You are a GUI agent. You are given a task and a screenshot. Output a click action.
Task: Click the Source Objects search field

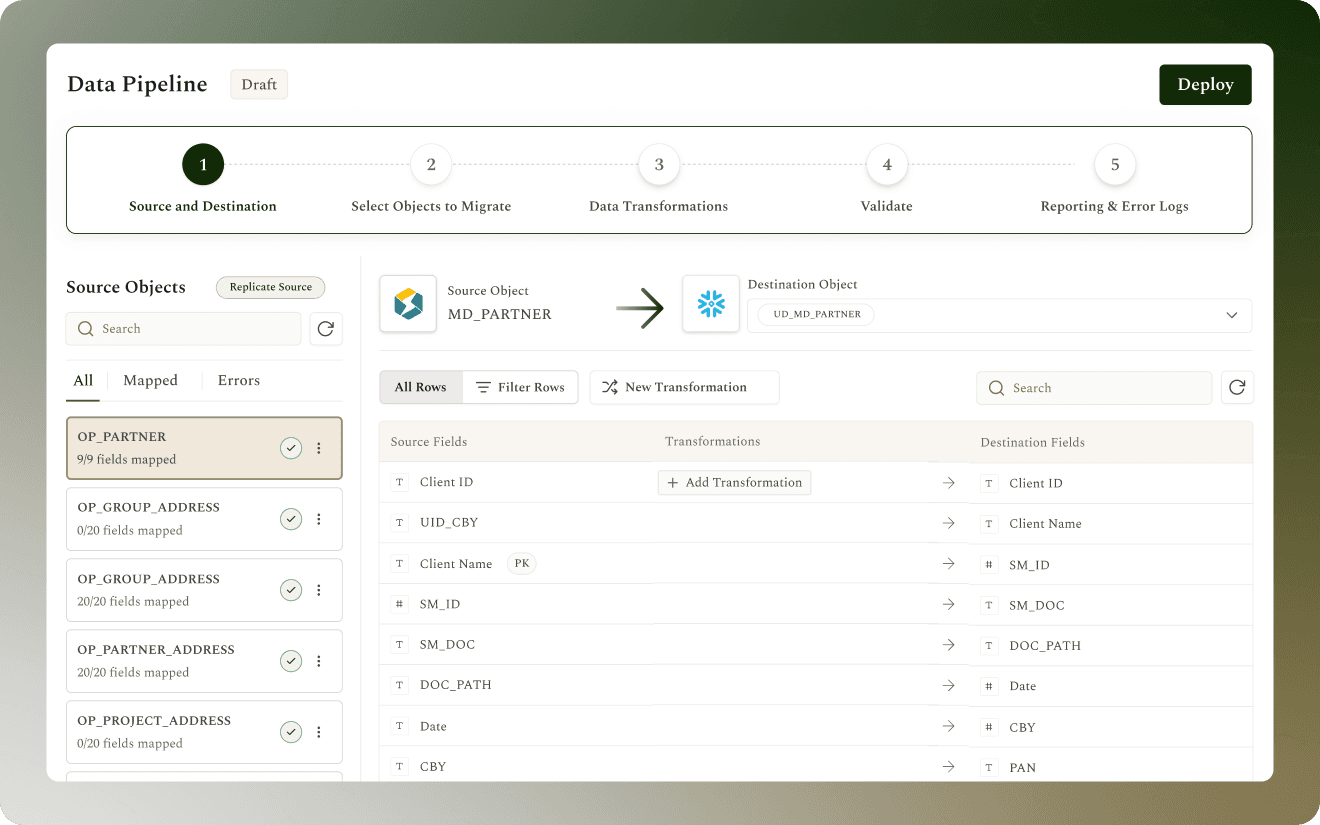point(184,328)
